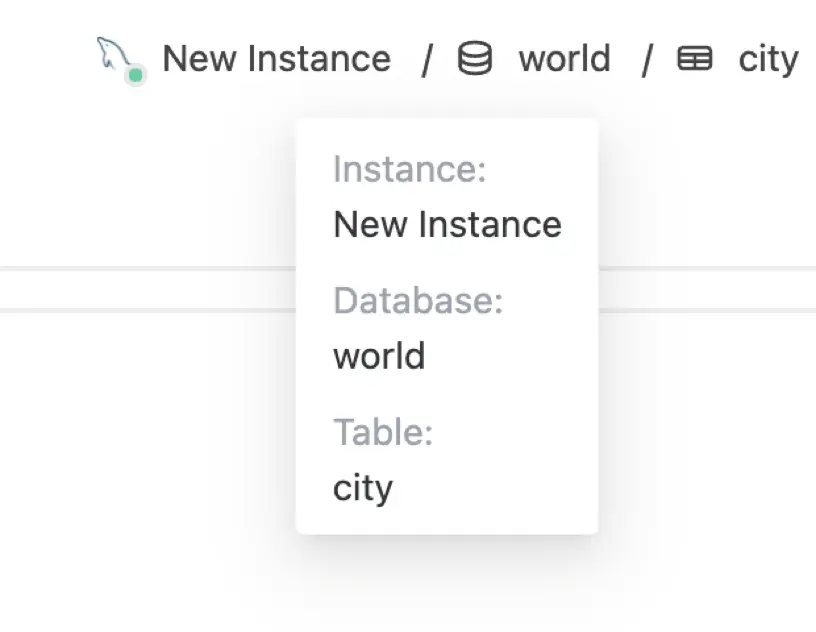Click the table grid icon before city

click(695, 58)
